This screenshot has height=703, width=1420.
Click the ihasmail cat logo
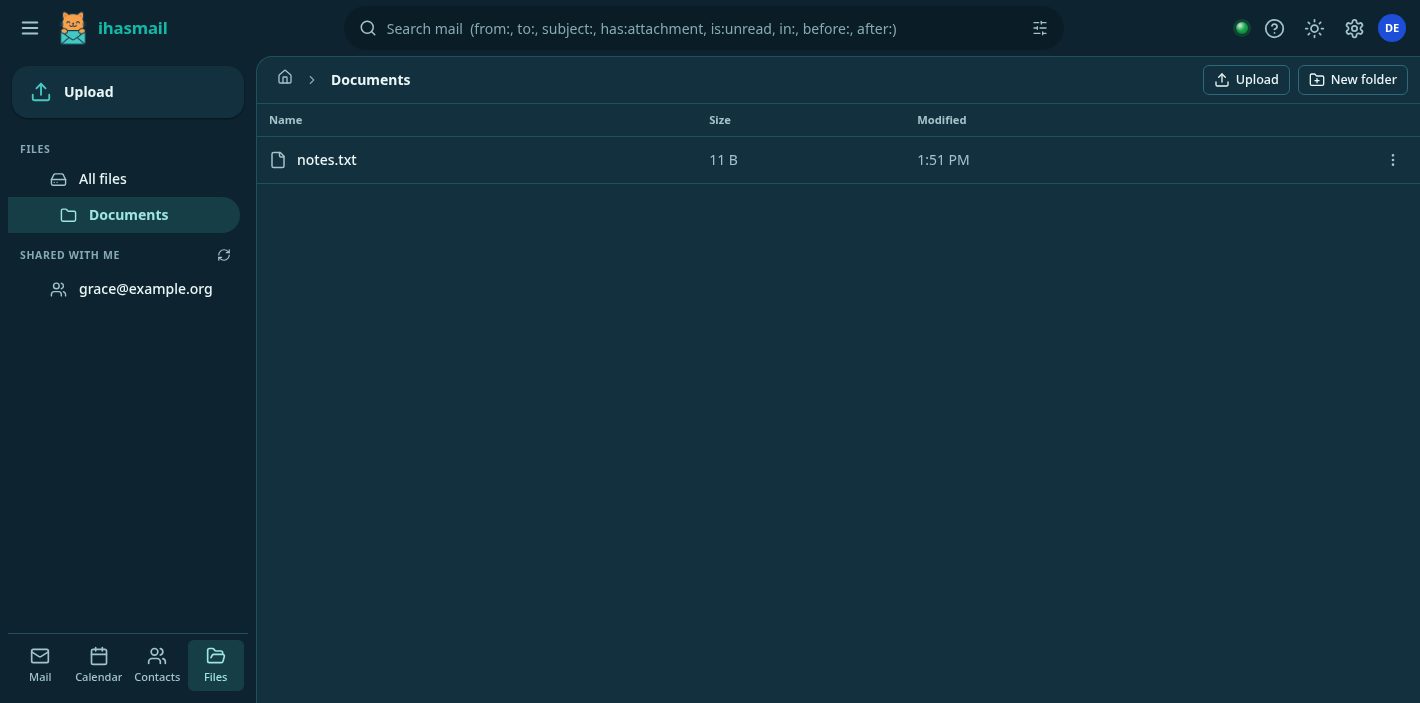72,28
